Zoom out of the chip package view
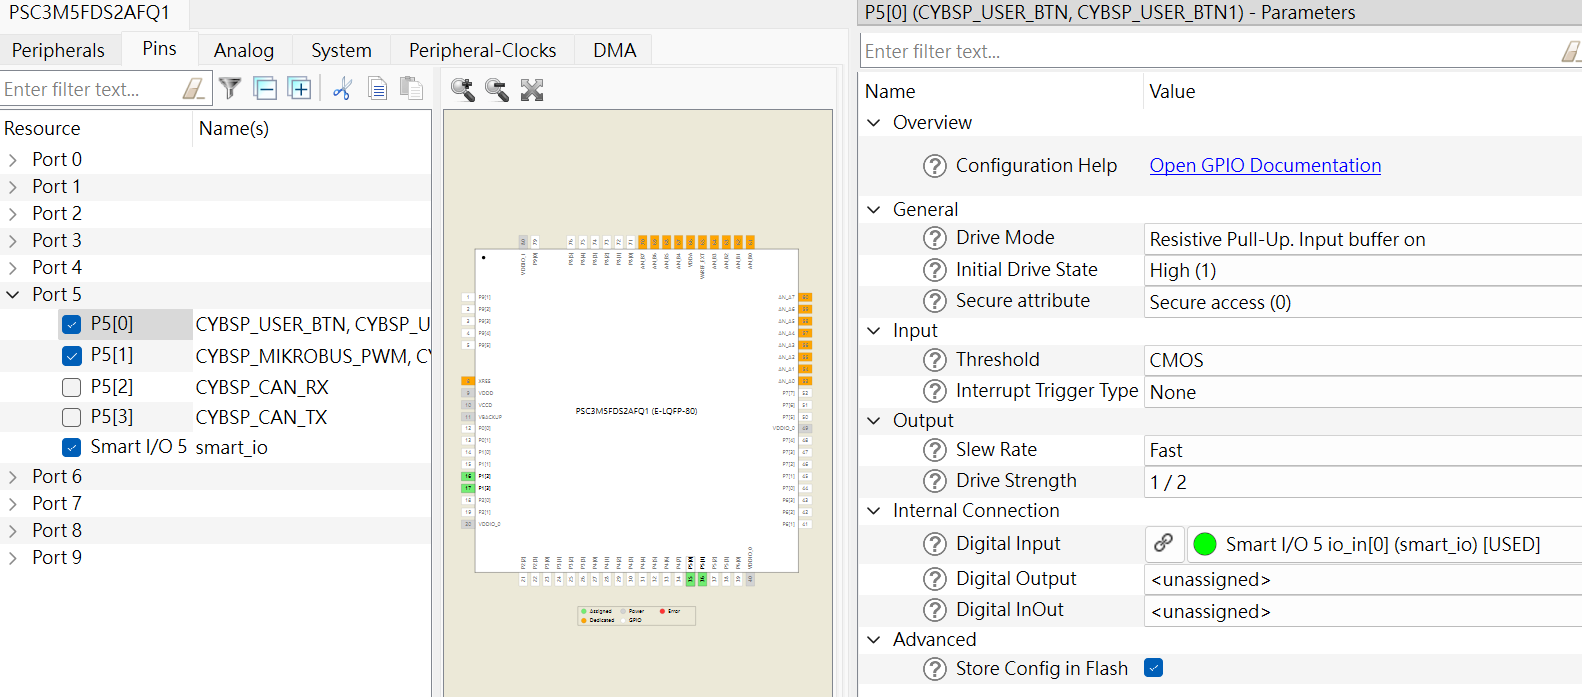Viewport: 1582px width, 697px height. 497,90
